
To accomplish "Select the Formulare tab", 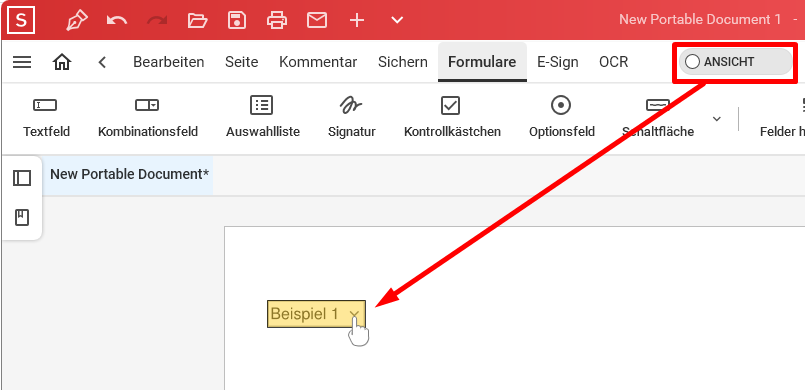I will 482,62.
